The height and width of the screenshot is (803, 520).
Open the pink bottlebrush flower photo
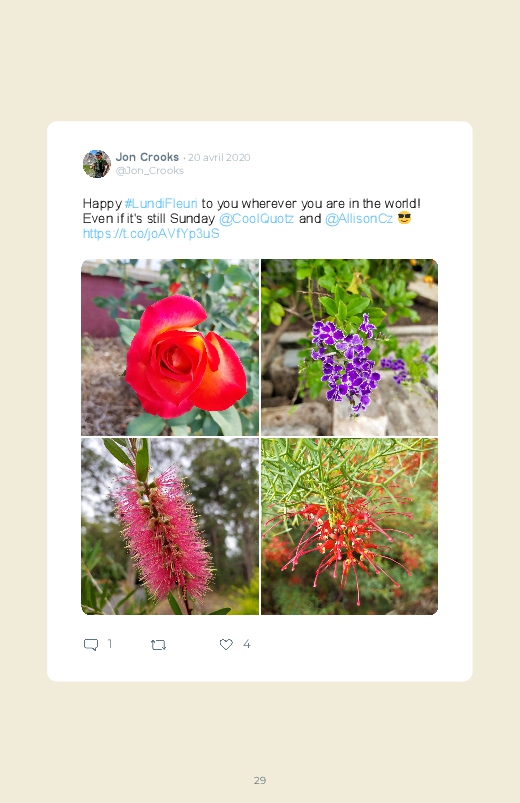click(170, 526)
